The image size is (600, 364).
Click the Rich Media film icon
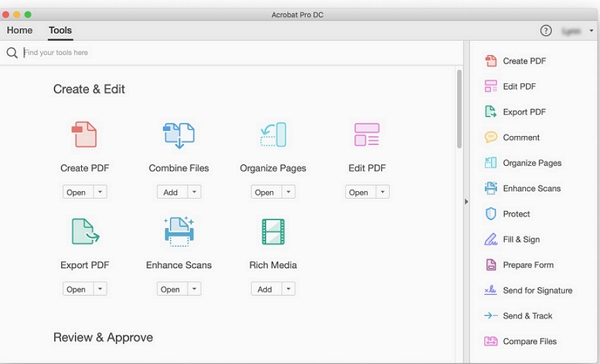pos(273,231)
